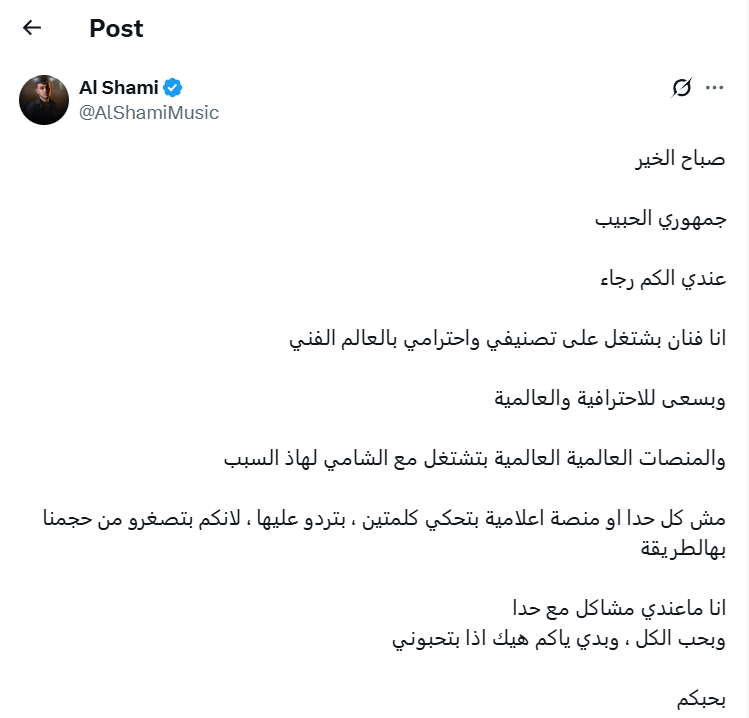This screenshot has height=718, width=749.
Task: Open Al Shami's profile picture
Action: [x=44, y=100]
